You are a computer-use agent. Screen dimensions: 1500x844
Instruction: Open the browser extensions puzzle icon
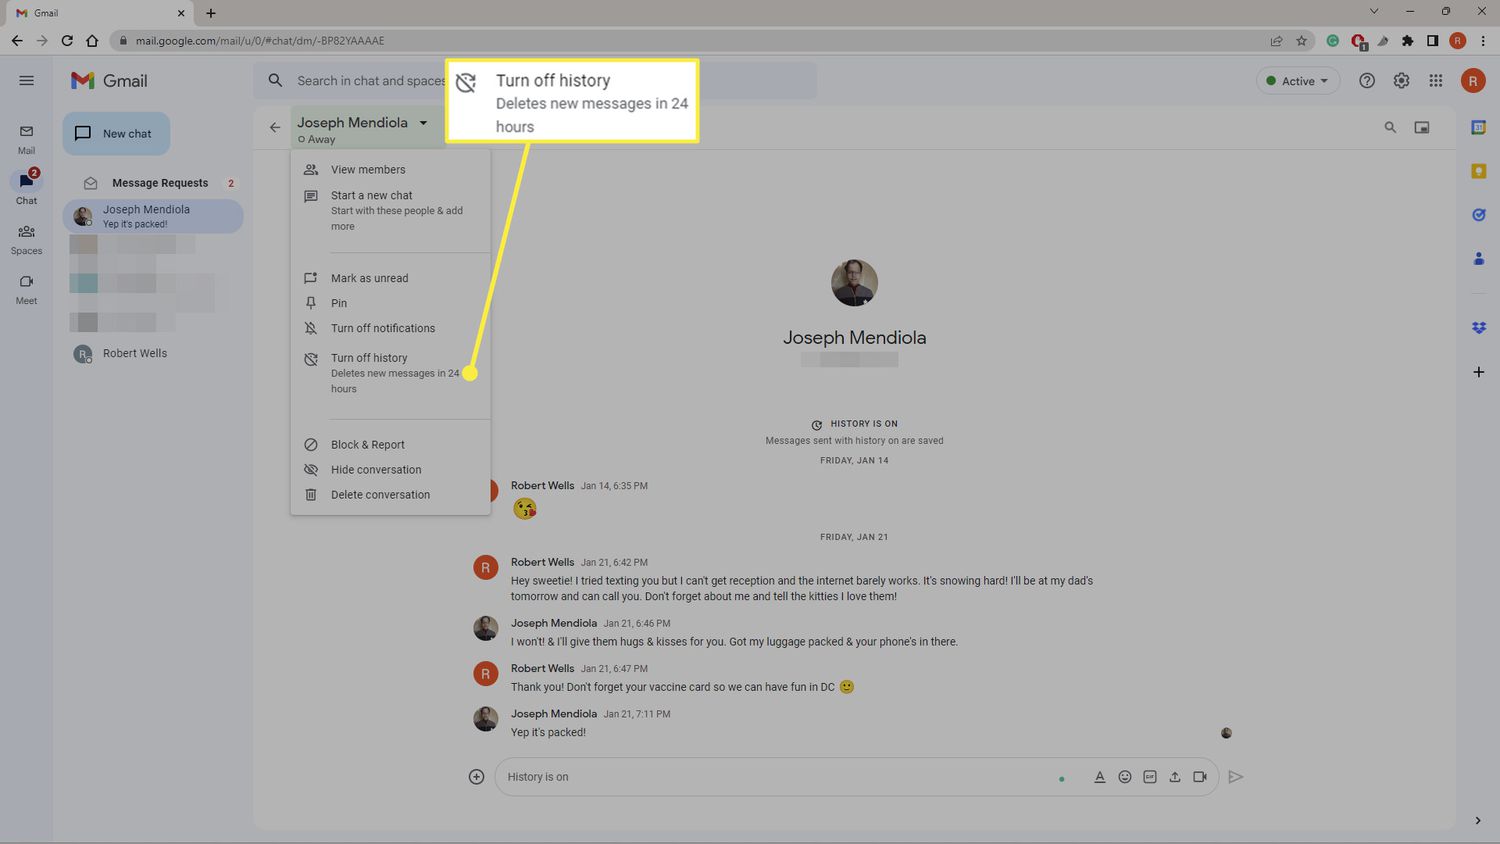[1408, 41]
